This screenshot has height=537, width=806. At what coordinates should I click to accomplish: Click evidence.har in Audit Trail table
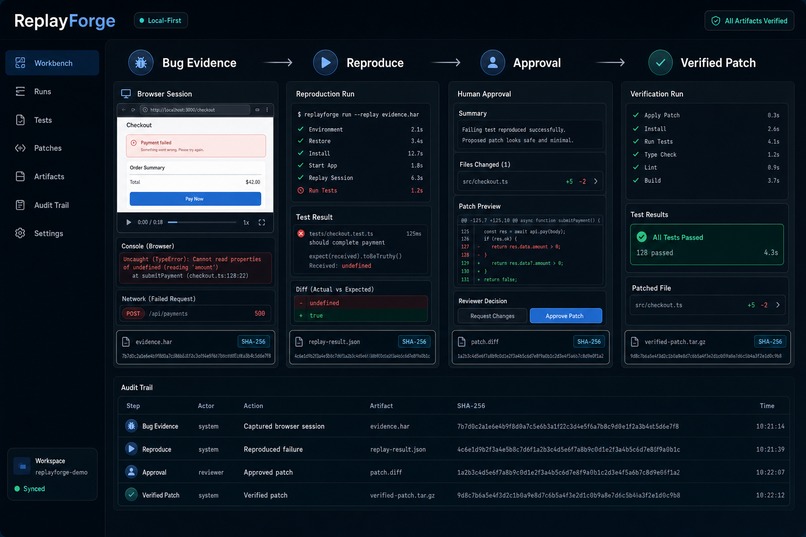[390, 427]
